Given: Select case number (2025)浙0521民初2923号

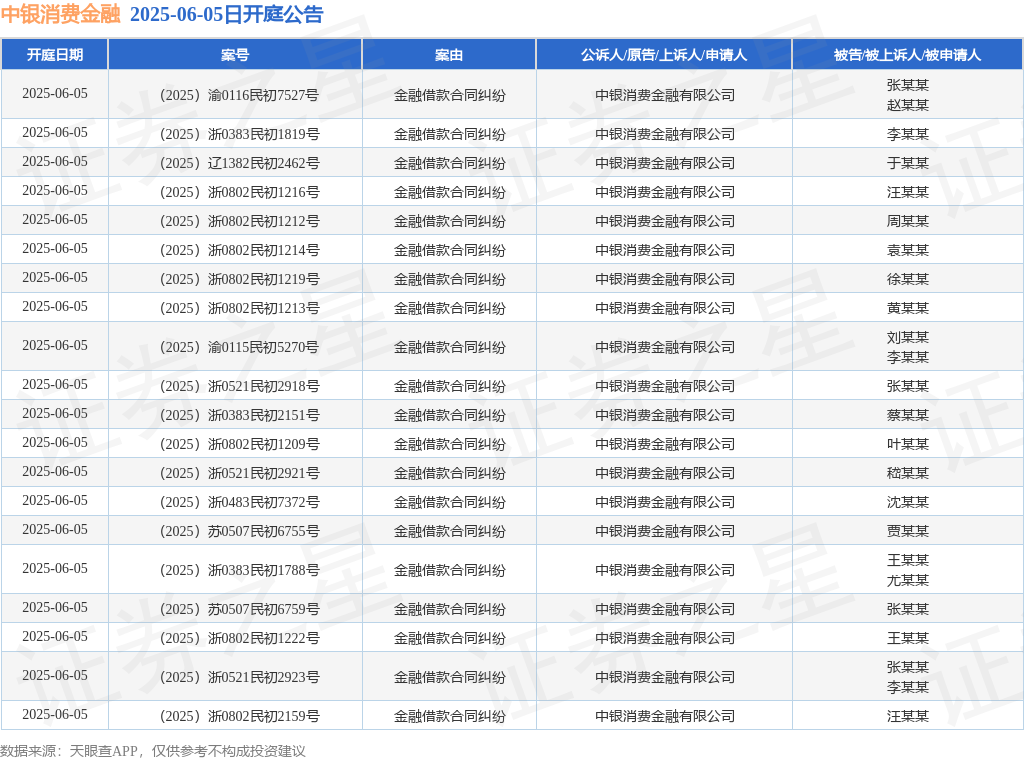Looking at the screenshot, I should pyautogui.click(x=239, y=678).
